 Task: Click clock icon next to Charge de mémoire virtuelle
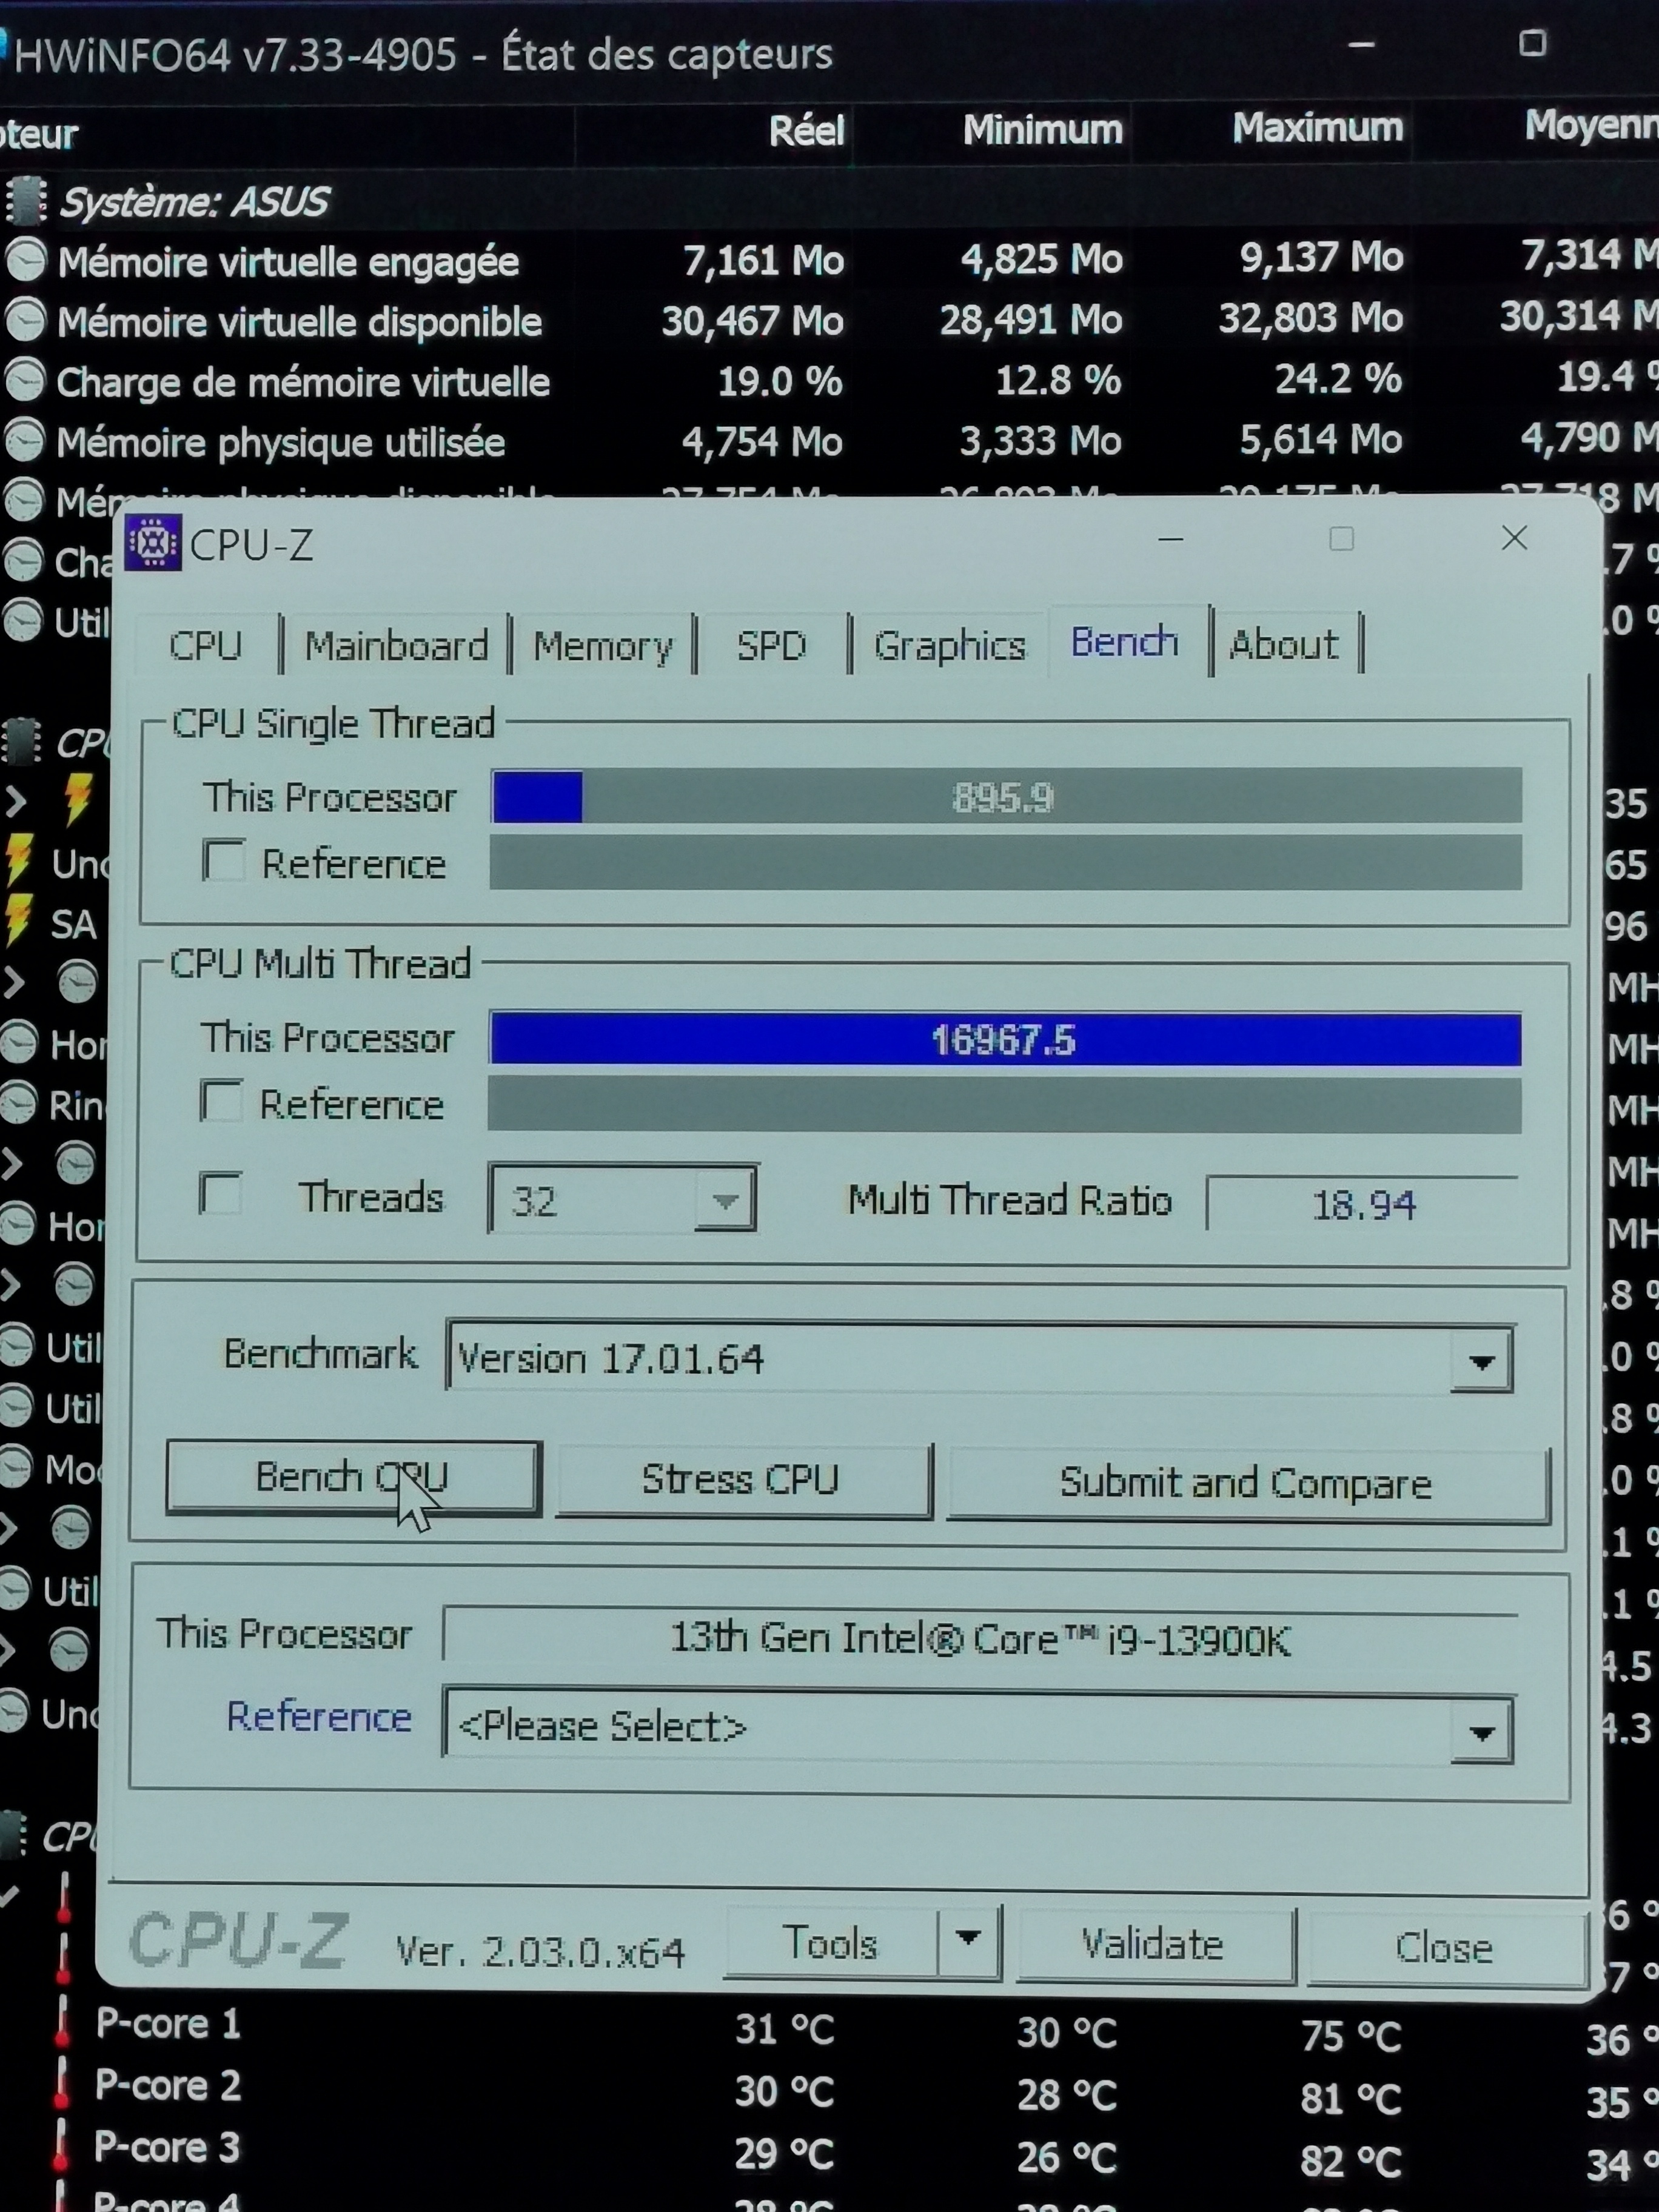[25, 381]
